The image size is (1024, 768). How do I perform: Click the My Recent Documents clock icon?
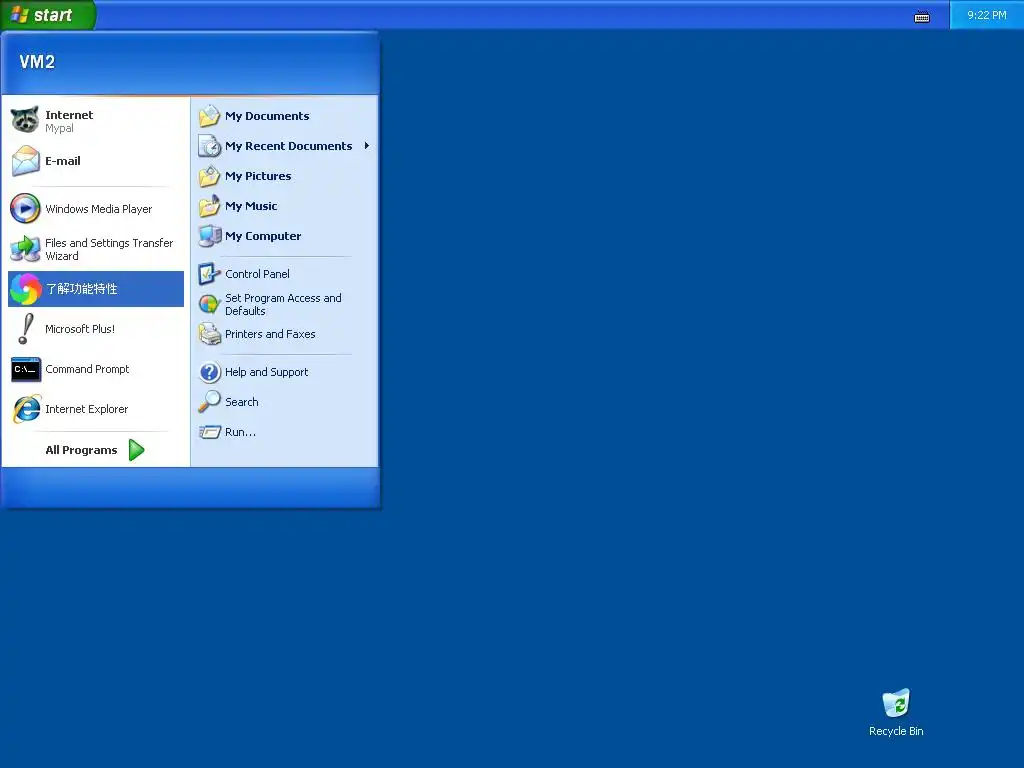(209, 146)
